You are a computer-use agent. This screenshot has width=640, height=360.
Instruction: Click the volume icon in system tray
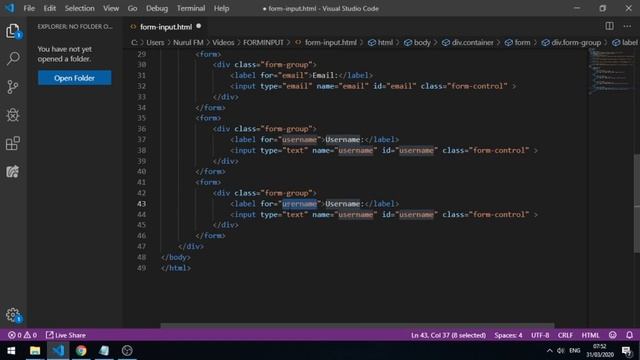(561, 351)
